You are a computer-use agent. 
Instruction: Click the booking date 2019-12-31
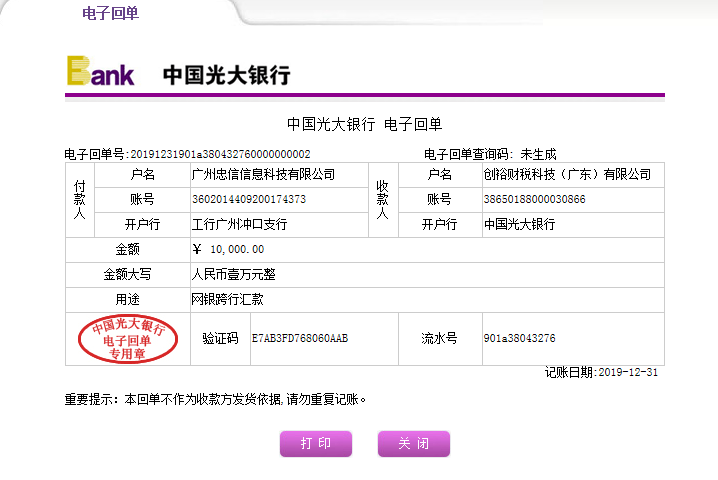coord(628,372)
